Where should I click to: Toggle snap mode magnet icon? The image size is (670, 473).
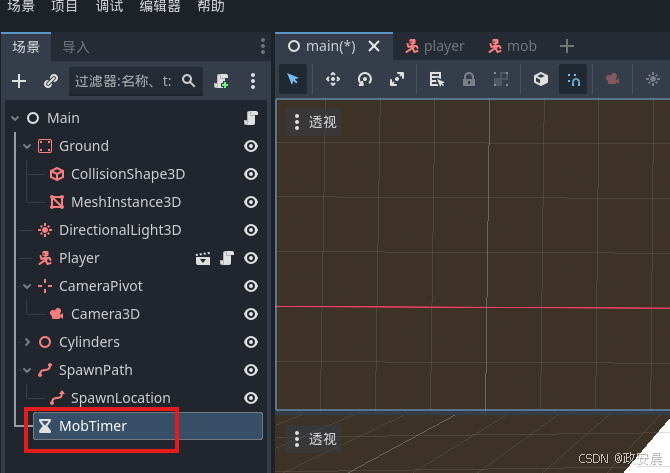pos(573,79)
